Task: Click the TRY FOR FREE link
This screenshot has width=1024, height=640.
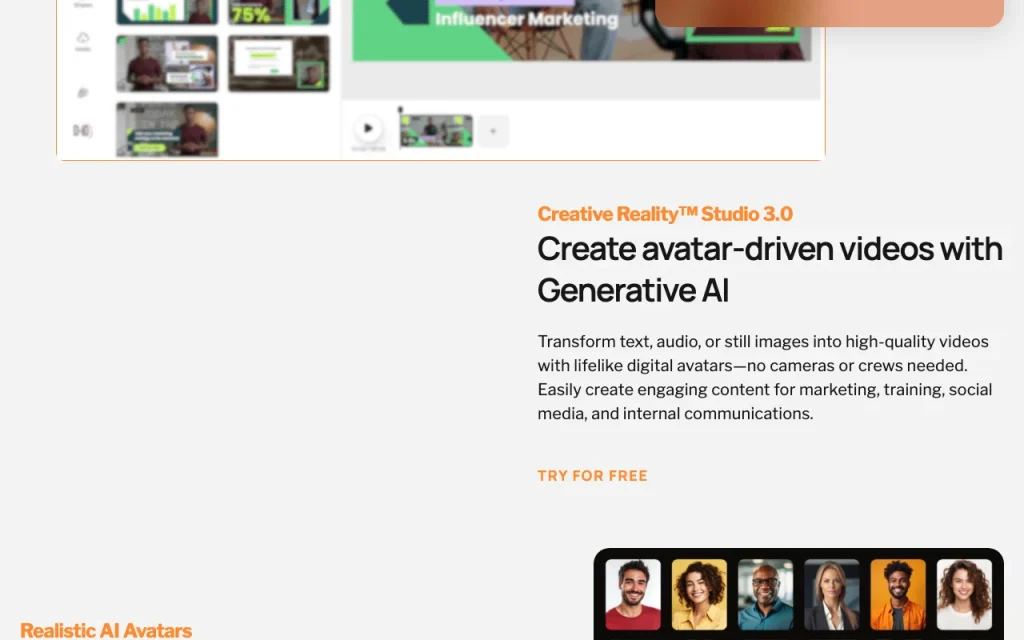Action: pos(592,476)
